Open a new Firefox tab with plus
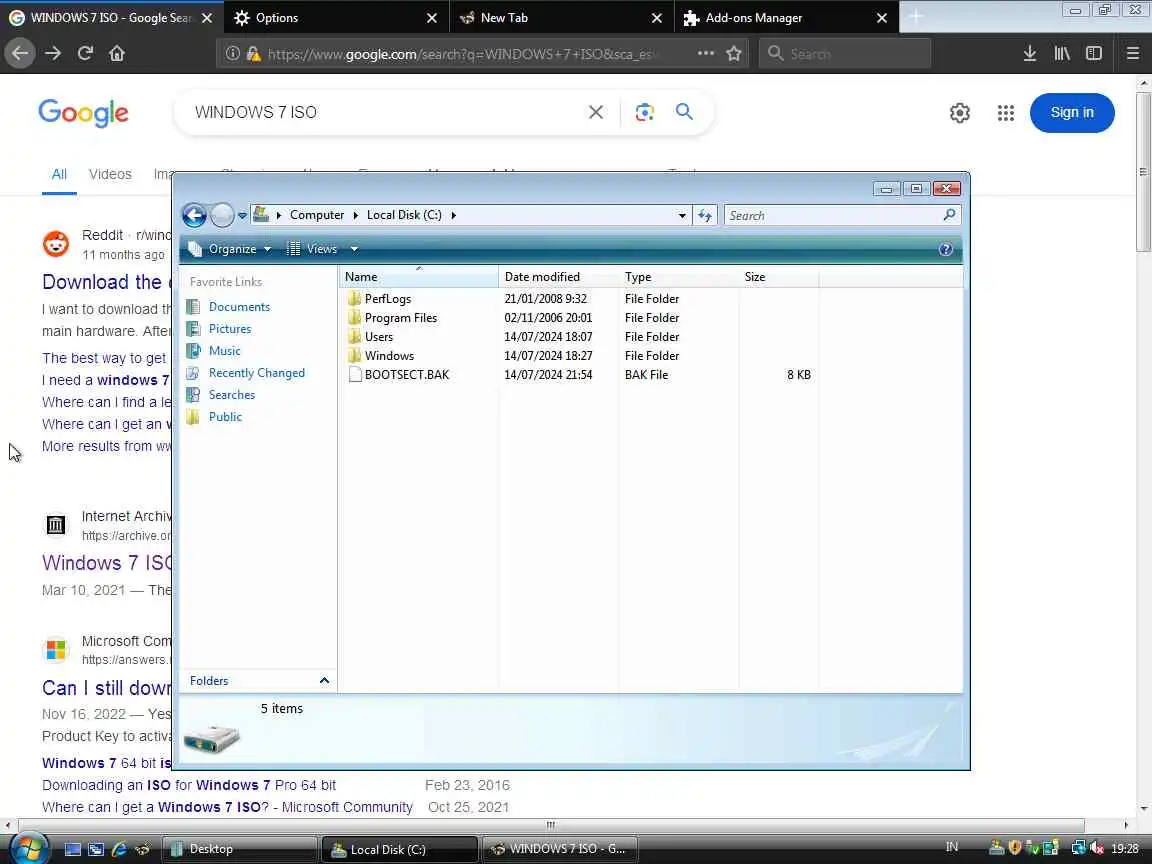The height and width of the screenshot is (864, 1152). coord(915,17)
